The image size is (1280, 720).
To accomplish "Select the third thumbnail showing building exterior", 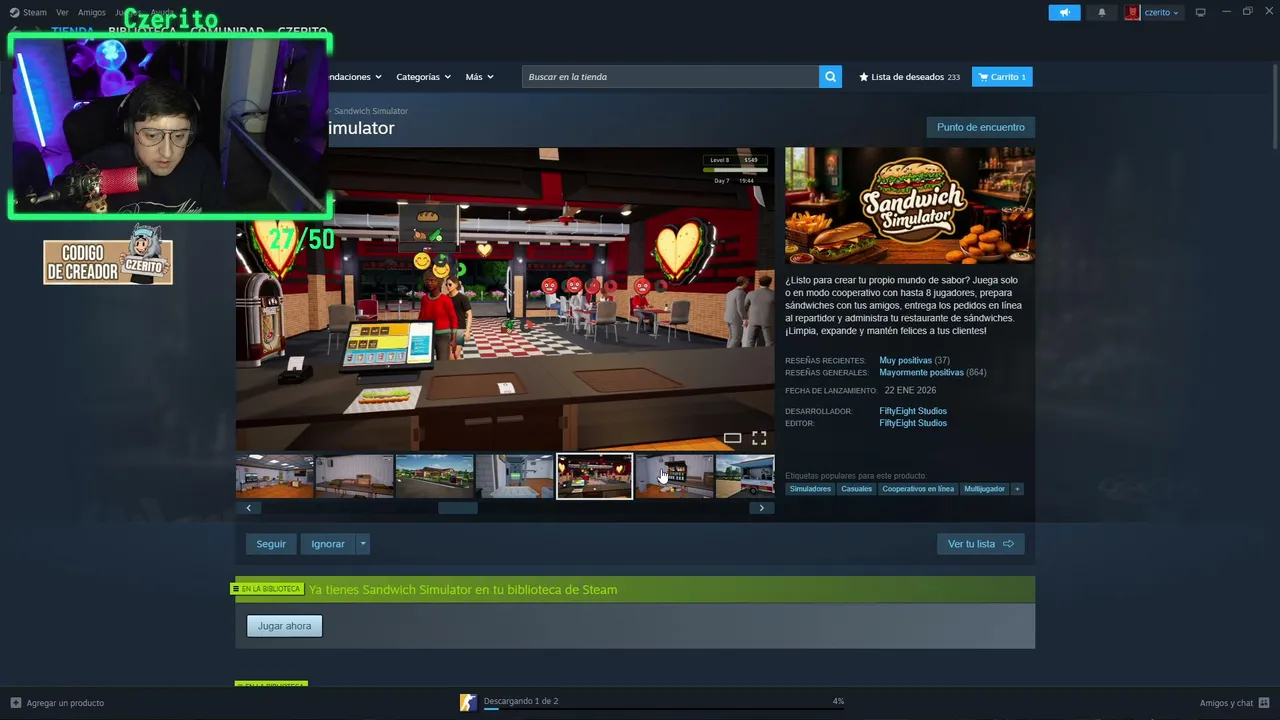I will point(435,476).
